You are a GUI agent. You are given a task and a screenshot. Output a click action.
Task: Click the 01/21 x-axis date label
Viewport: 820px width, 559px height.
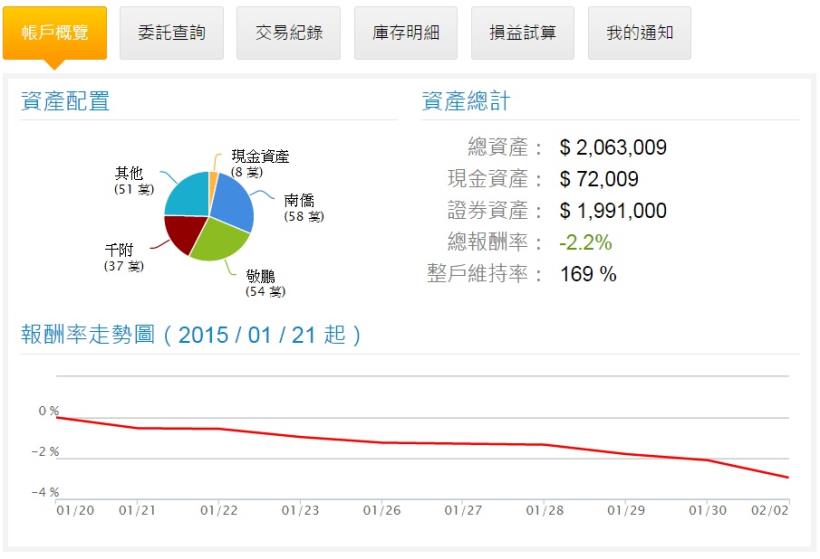[x=137, y=510]
